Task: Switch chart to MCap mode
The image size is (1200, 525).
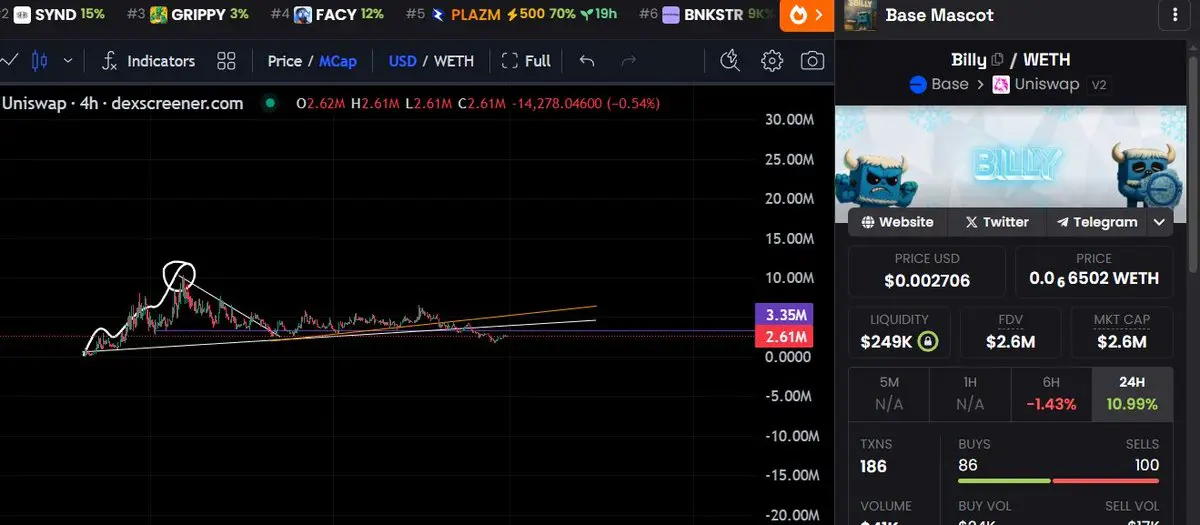Action: click(338, 61)
